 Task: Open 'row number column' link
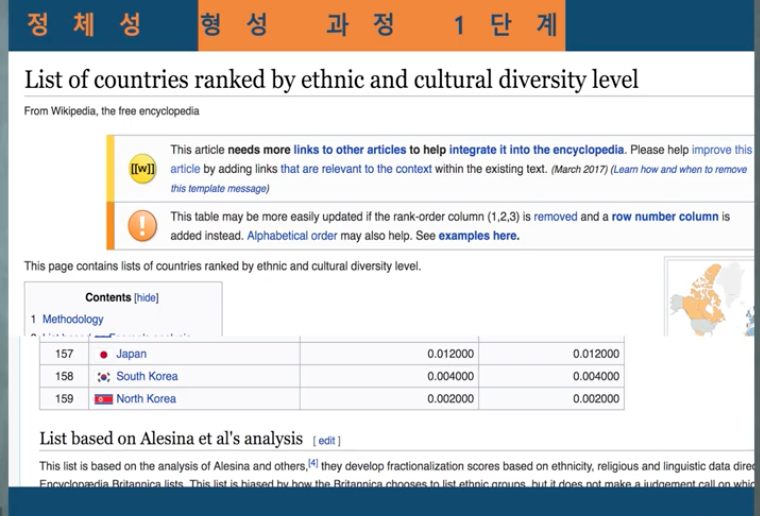665,217
